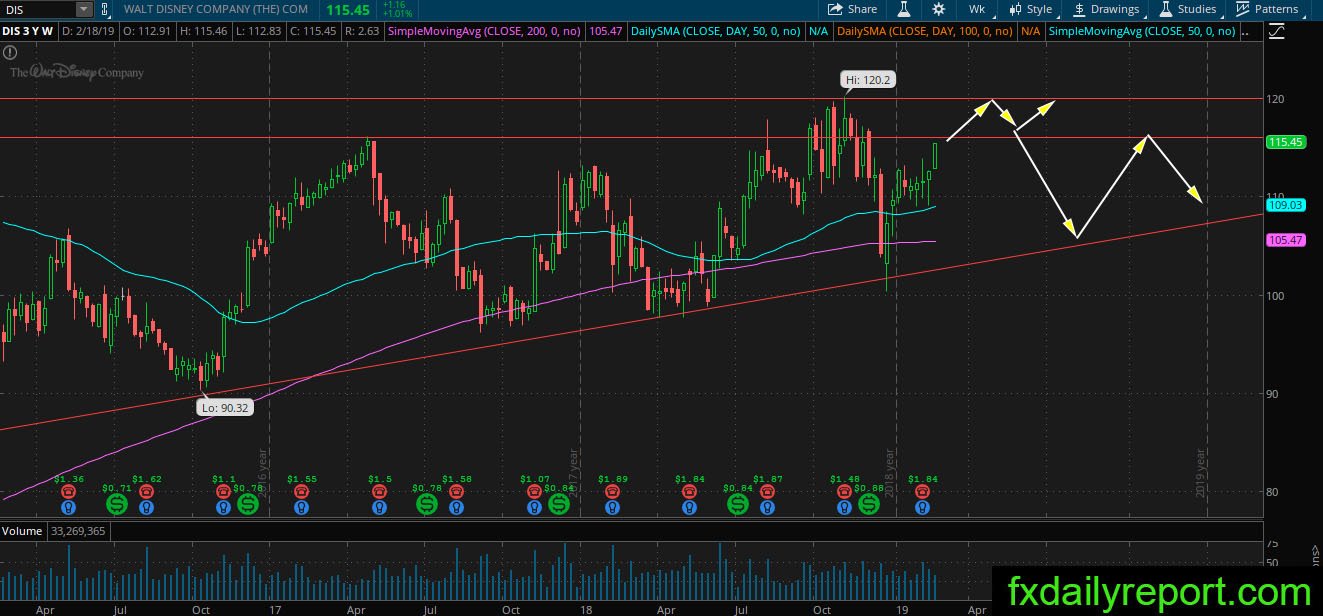Click the earnings bulb icon under $1.48

[845, 507]
